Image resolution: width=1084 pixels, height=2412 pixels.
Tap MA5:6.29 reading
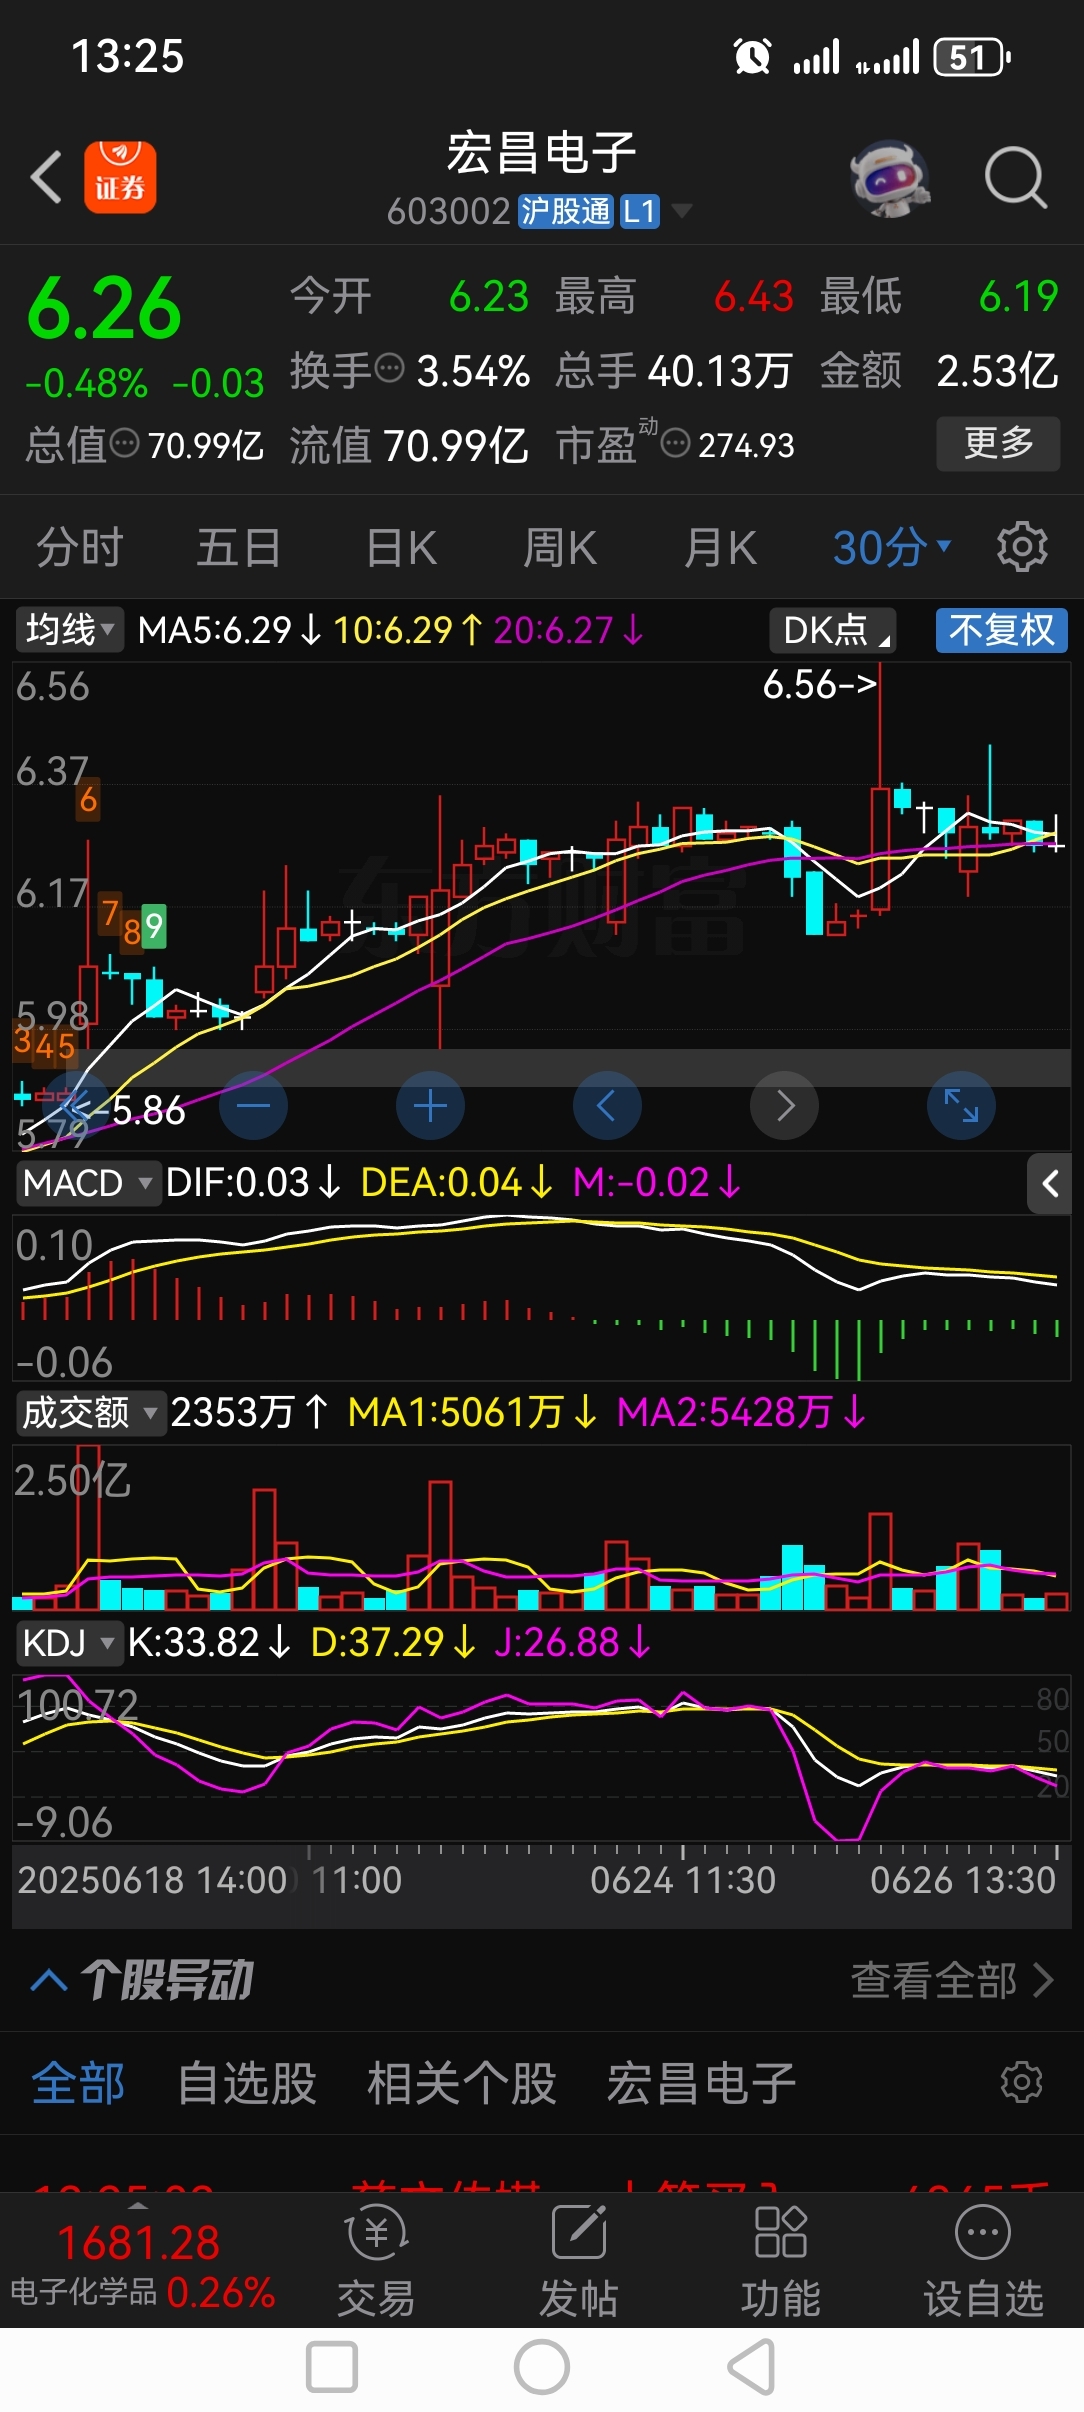[x=230, y=630]
